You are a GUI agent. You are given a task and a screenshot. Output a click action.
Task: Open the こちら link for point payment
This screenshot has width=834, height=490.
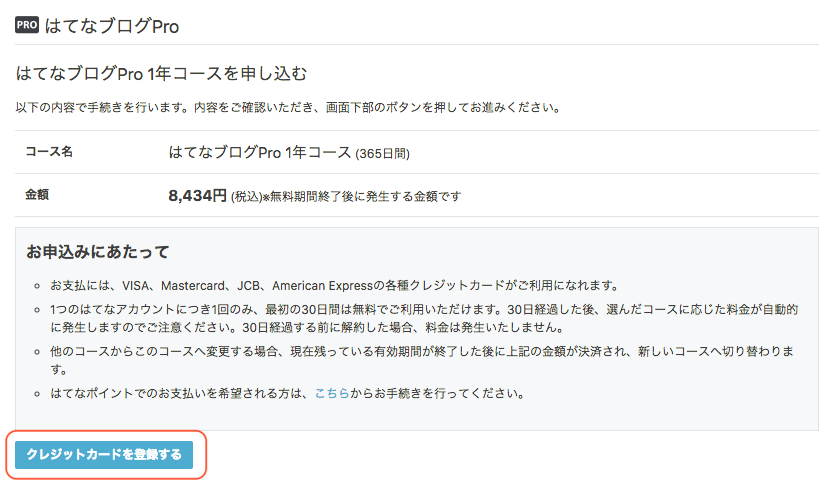coord(332,393)
